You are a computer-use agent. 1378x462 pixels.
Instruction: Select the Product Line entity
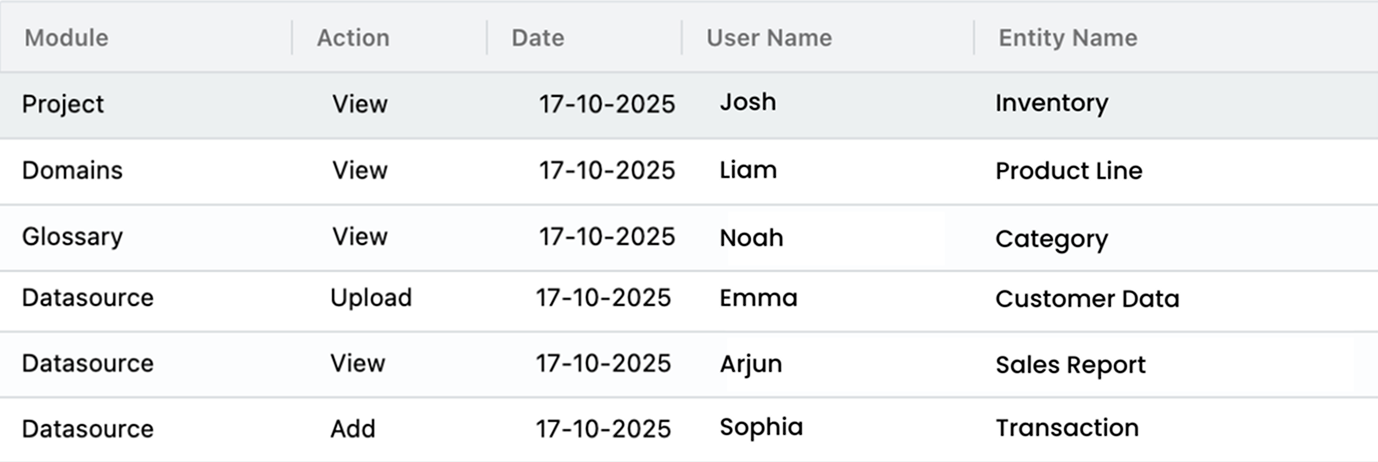point(1068,171)
